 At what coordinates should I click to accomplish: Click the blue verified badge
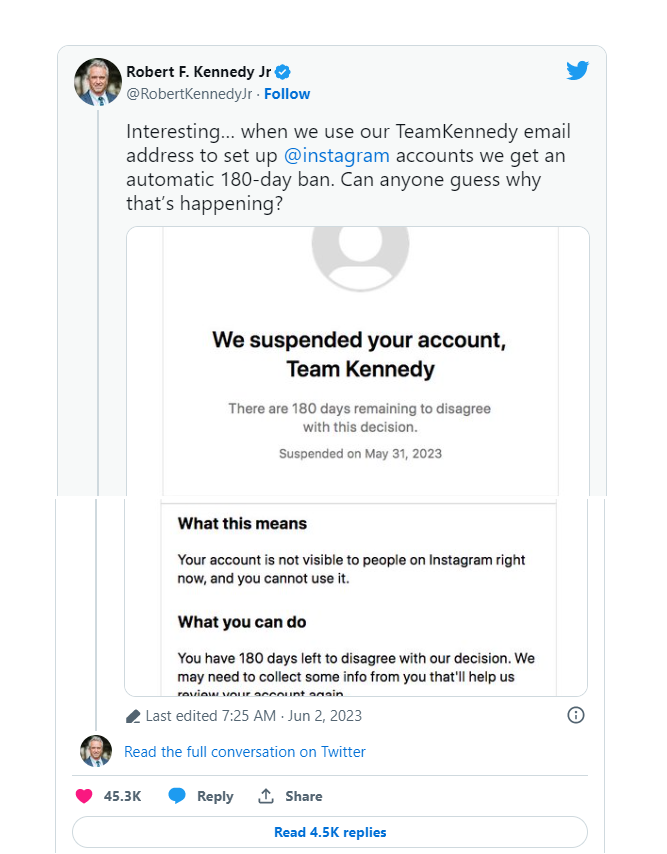[283, 72]
